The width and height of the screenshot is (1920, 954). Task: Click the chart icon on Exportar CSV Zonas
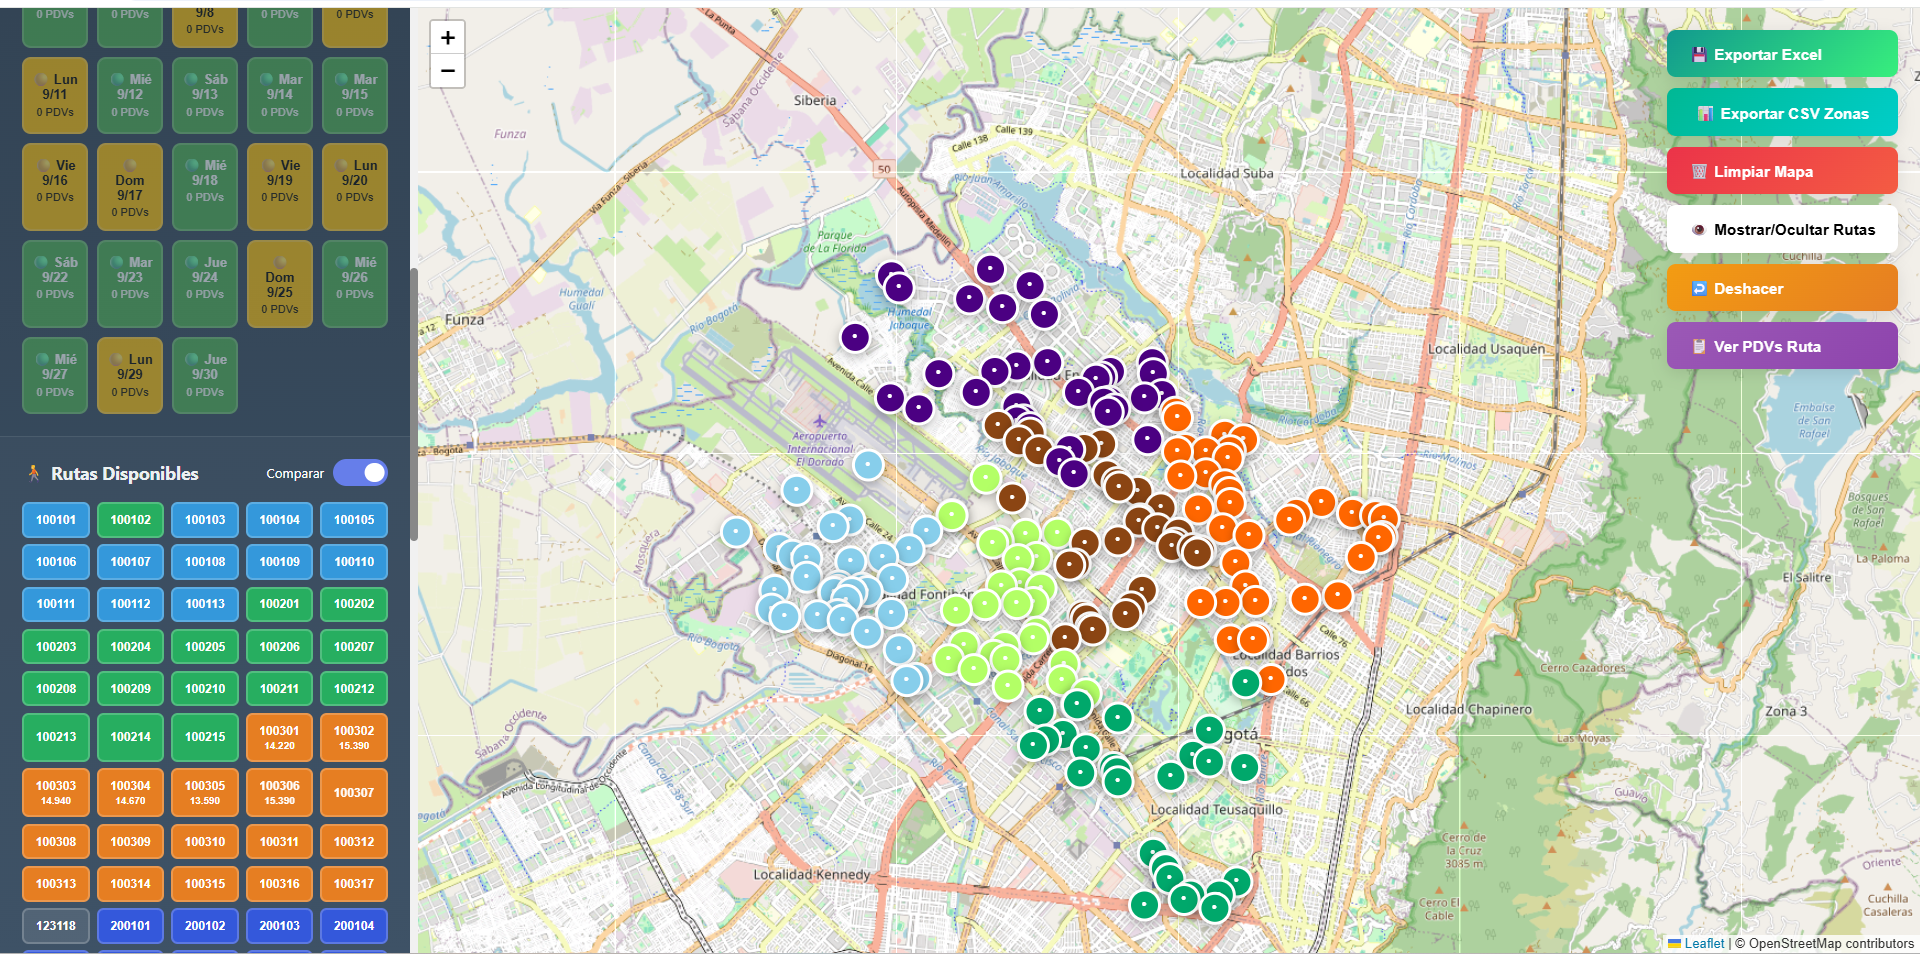tap(1706, 113)
